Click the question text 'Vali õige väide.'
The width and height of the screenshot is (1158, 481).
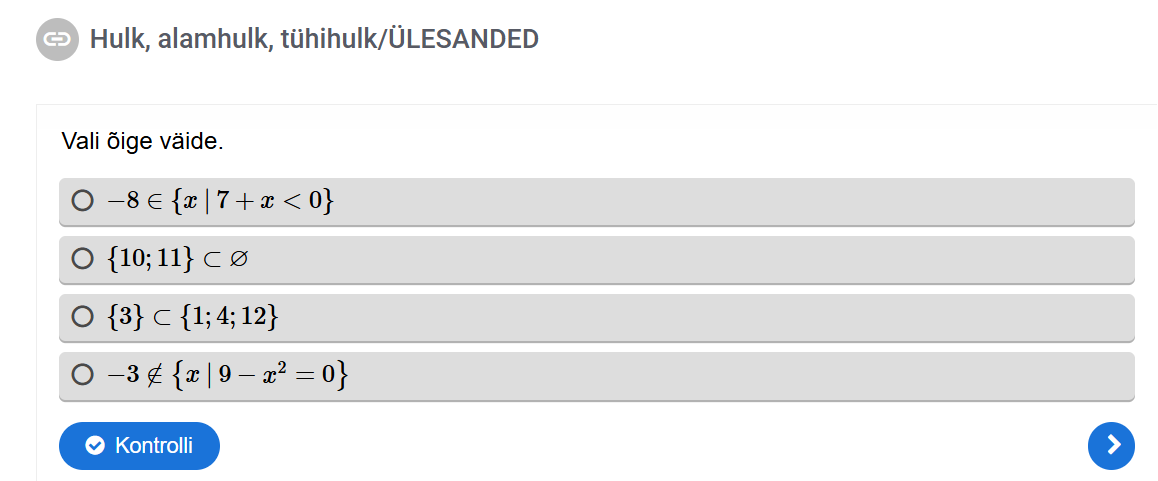(143, 141)
